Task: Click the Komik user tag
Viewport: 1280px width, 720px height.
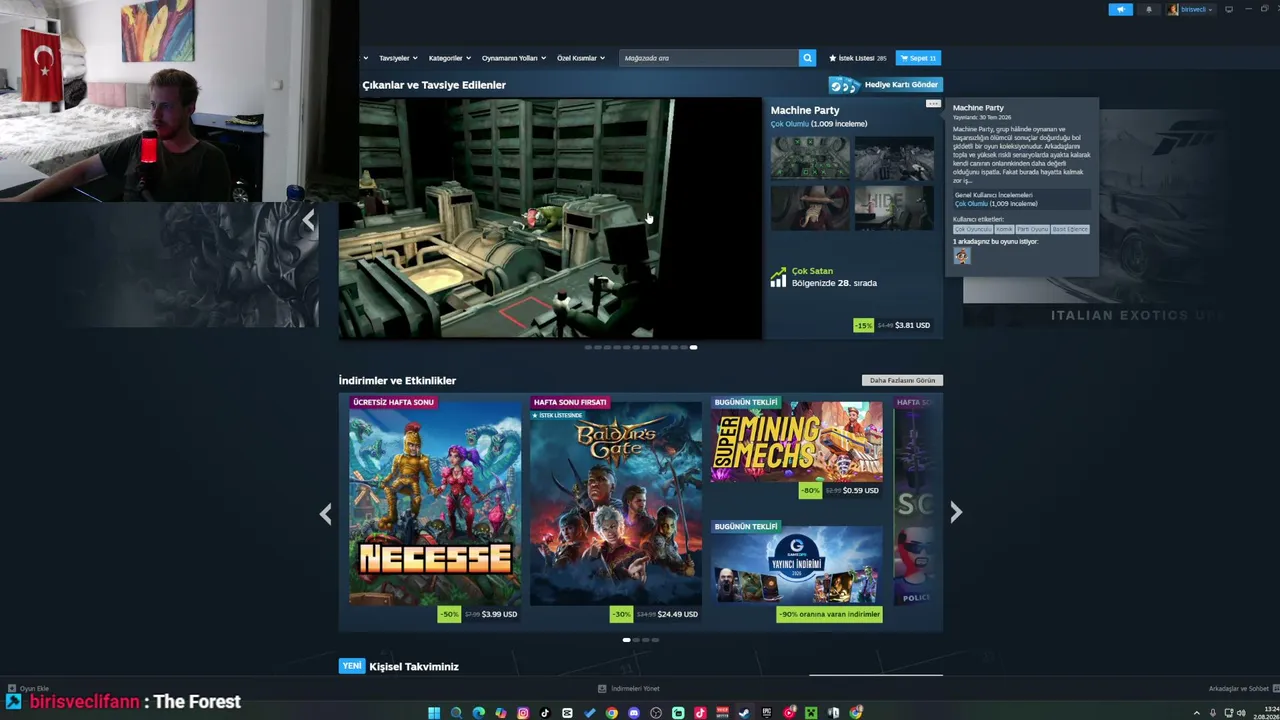Action: pyautogui.click(x=1004, y=229)
